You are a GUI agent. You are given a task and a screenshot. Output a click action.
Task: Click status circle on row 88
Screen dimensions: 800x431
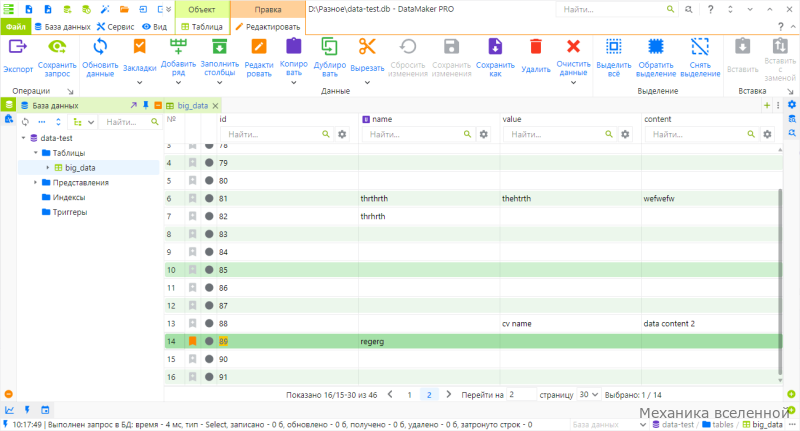[209, 323]
